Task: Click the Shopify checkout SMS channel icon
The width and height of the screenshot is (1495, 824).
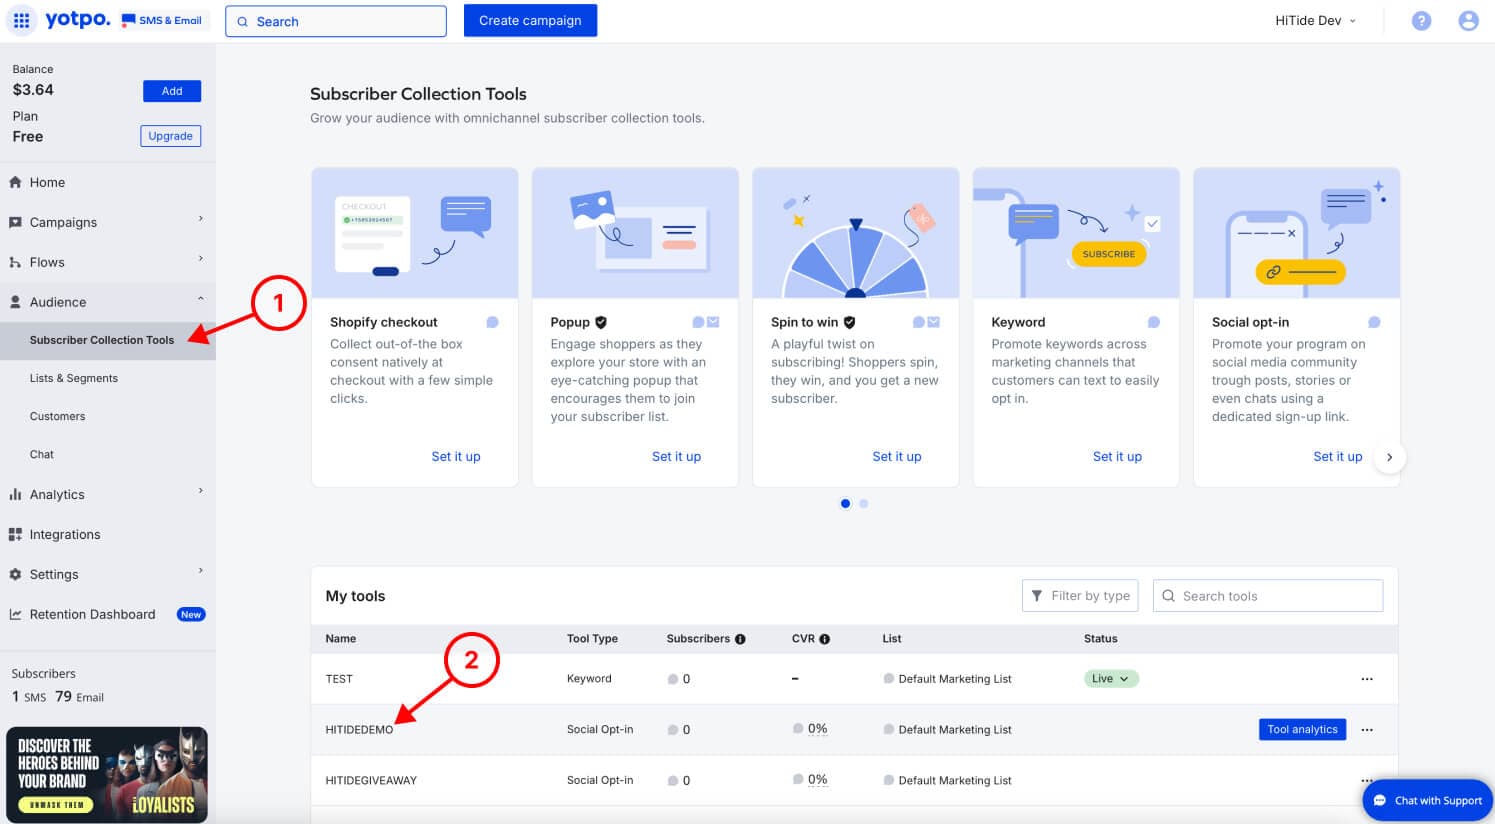Action: [492, 322]
